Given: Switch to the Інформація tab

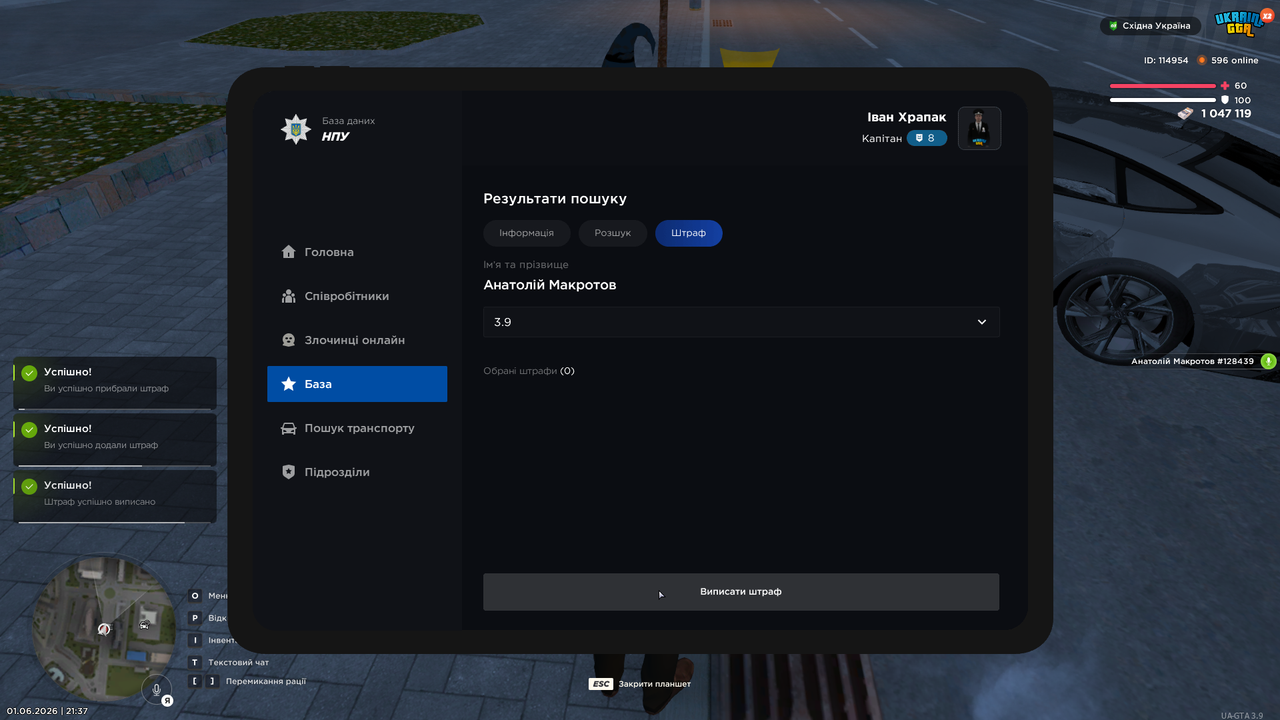Looking at the screenshot, I should click(526, 233).
